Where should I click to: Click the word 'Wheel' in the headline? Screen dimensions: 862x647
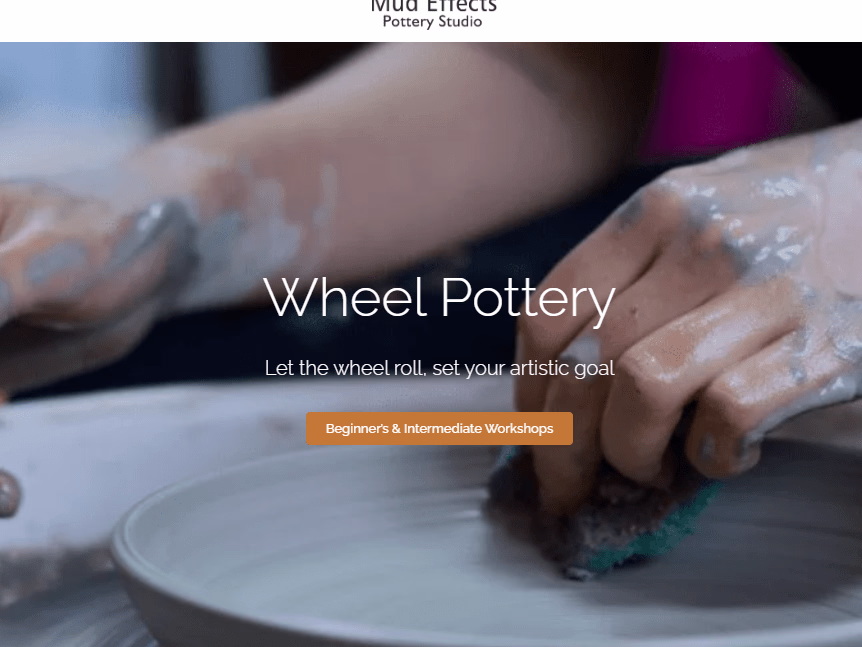tap(345, 297)
